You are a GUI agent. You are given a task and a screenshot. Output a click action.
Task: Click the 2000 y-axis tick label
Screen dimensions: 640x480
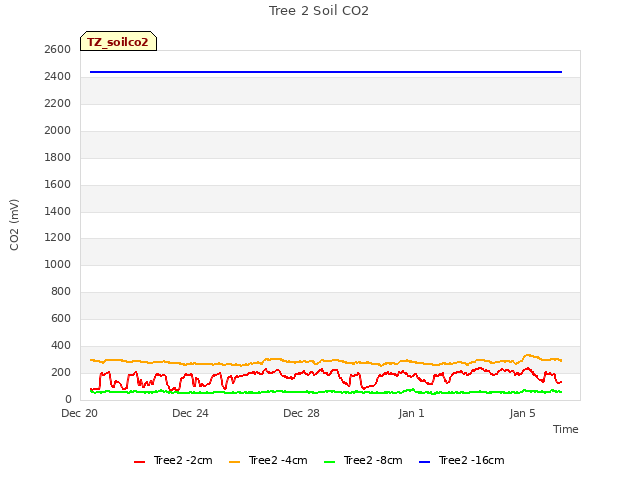[58, 130]
